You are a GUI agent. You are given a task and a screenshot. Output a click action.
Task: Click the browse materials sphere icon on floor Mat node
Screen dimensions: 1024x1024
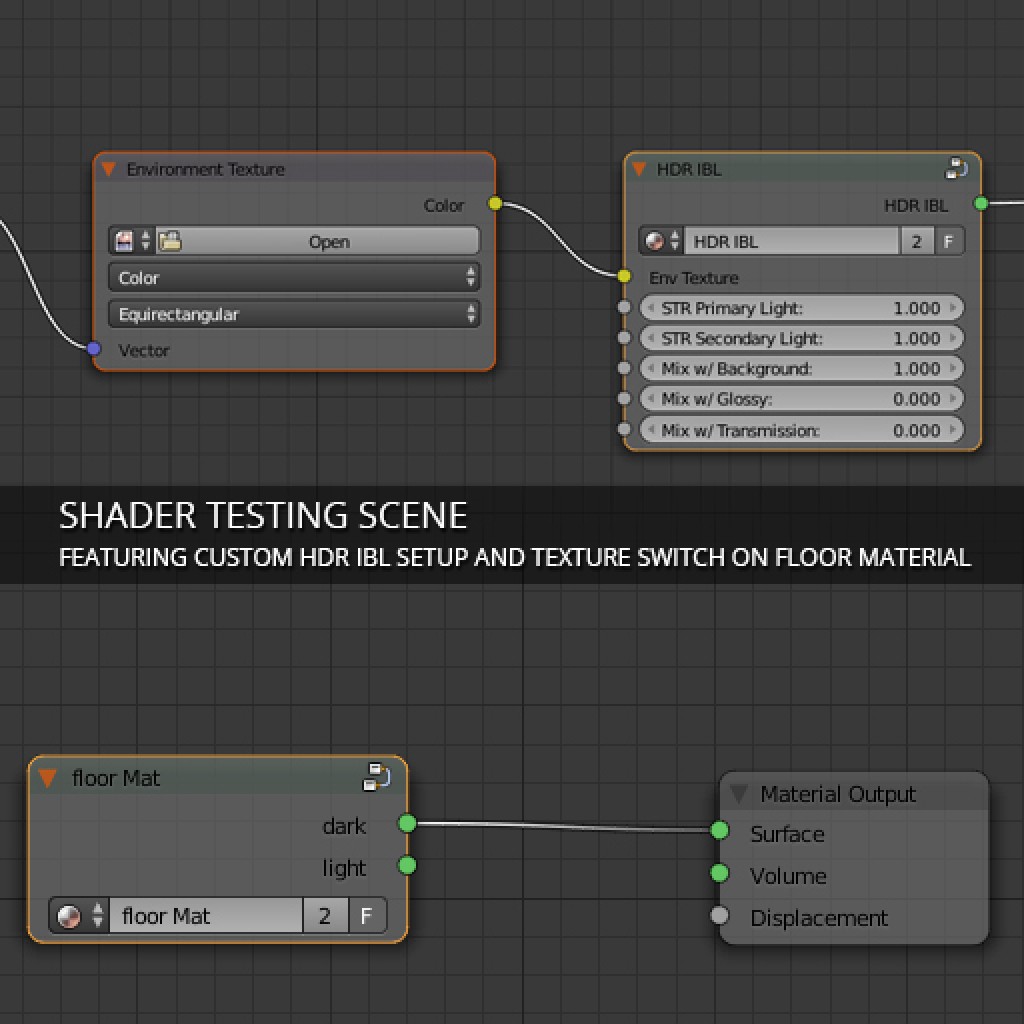click(x=70, y=915)
